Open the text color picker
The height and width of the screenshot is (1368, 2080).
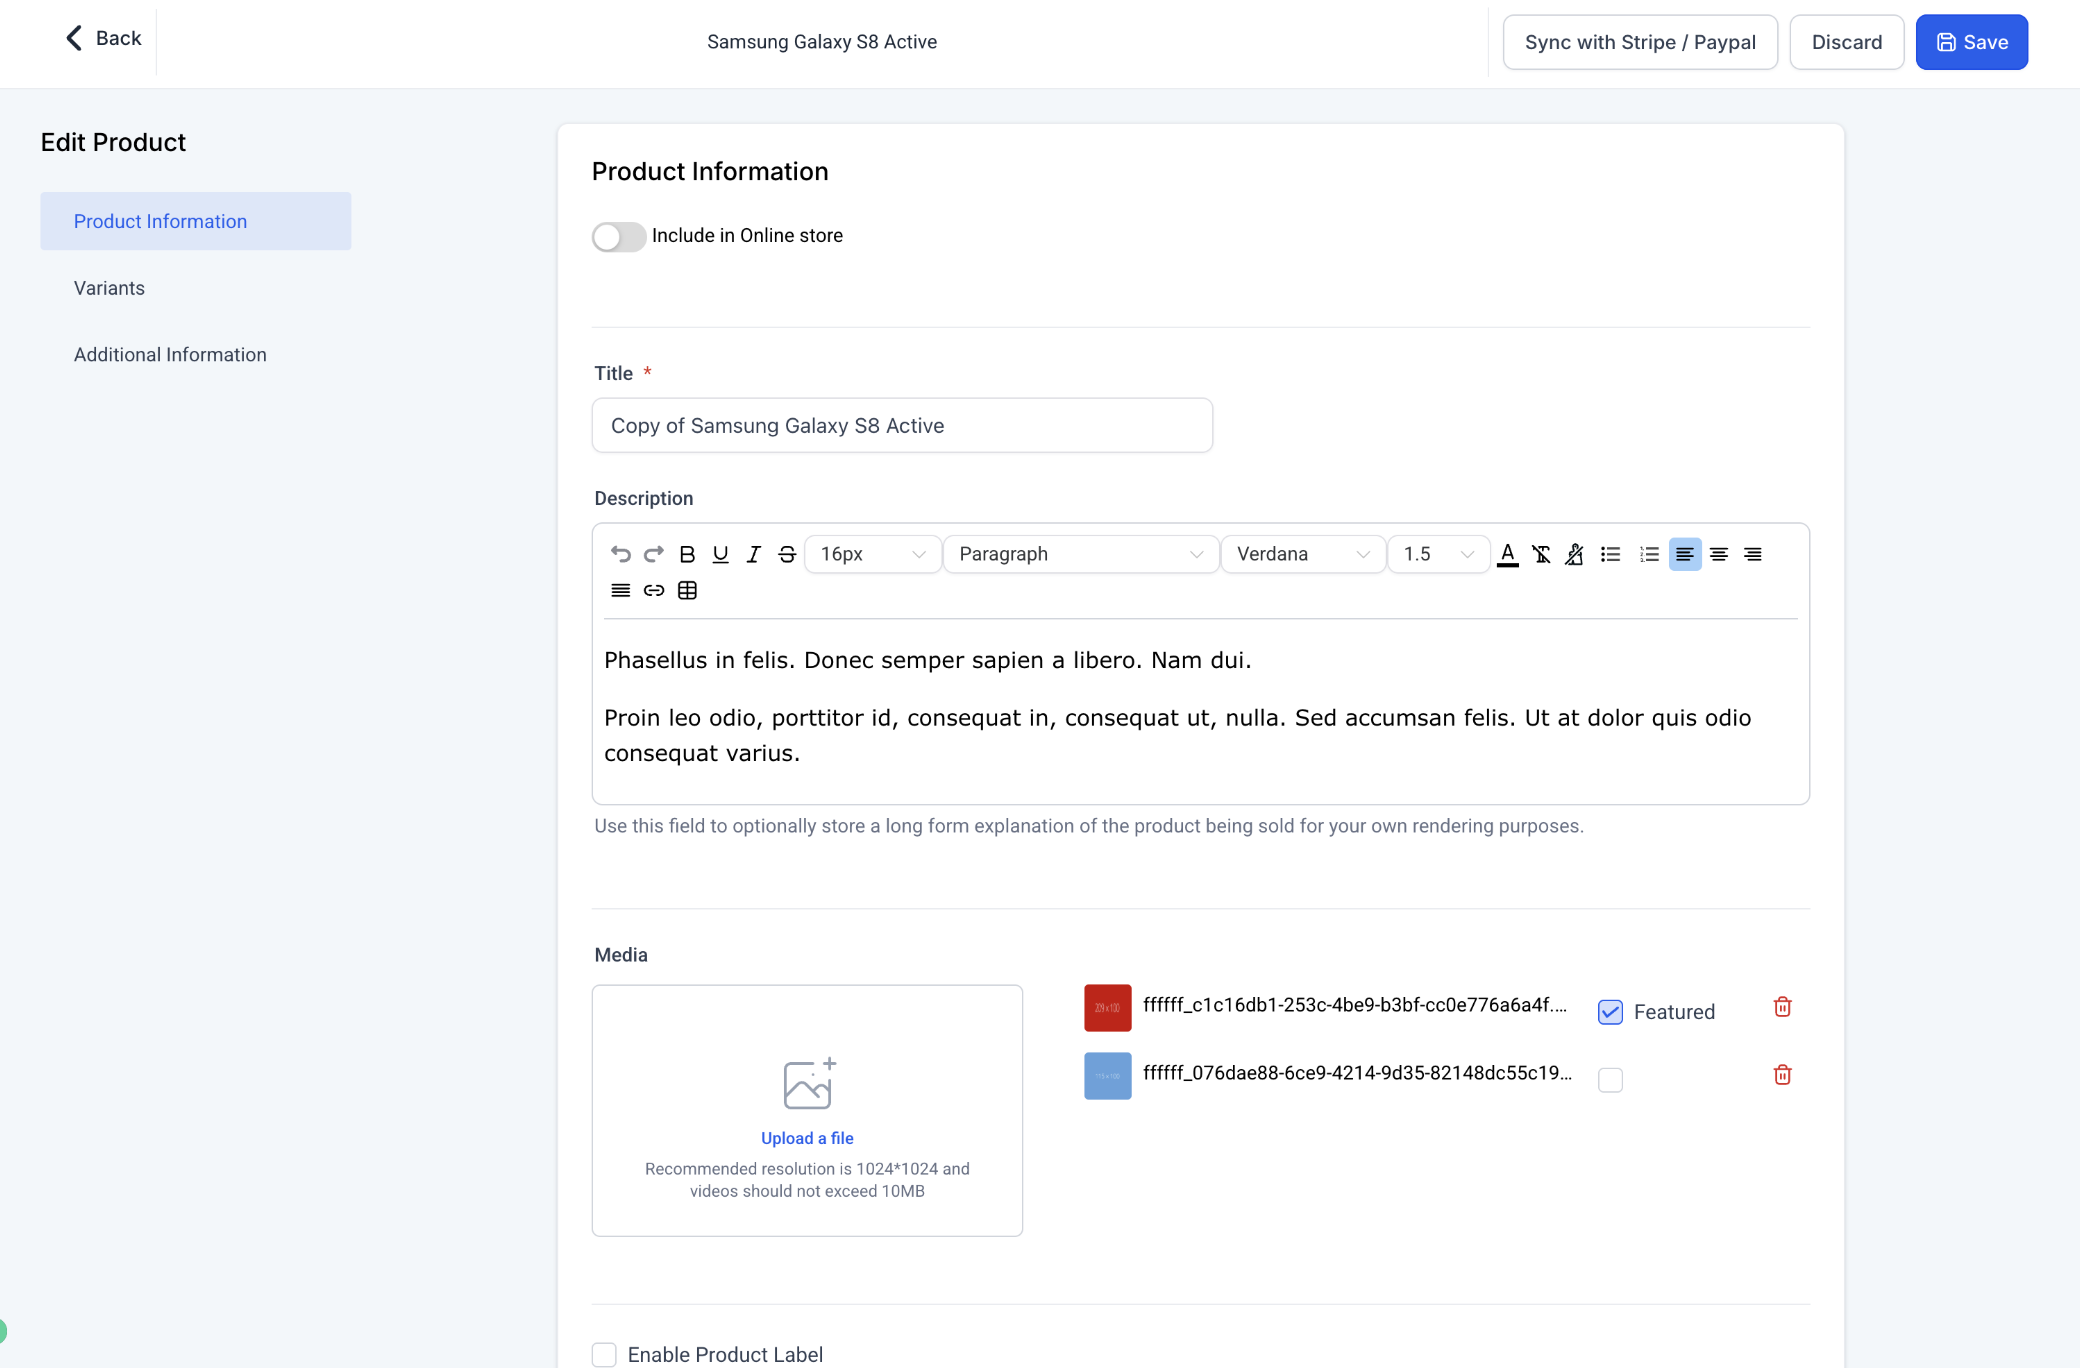[x=1508, y=554]
